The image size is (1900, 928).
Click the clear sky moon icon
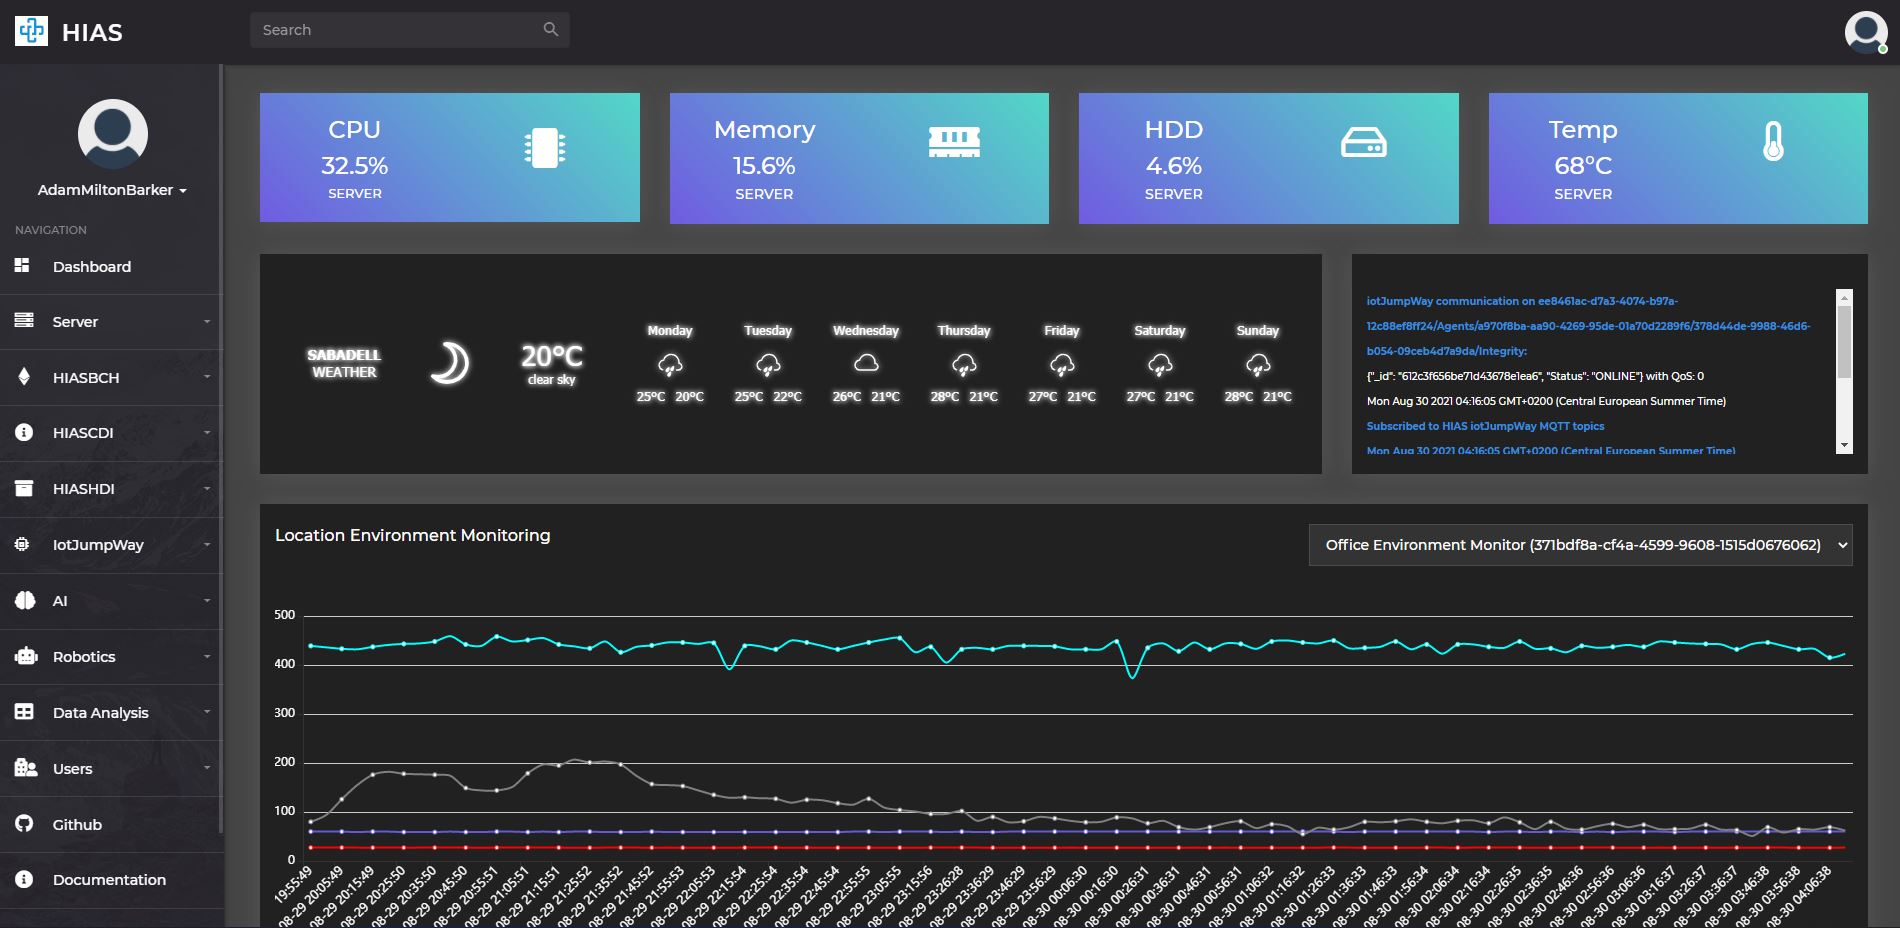coord(450,363)
